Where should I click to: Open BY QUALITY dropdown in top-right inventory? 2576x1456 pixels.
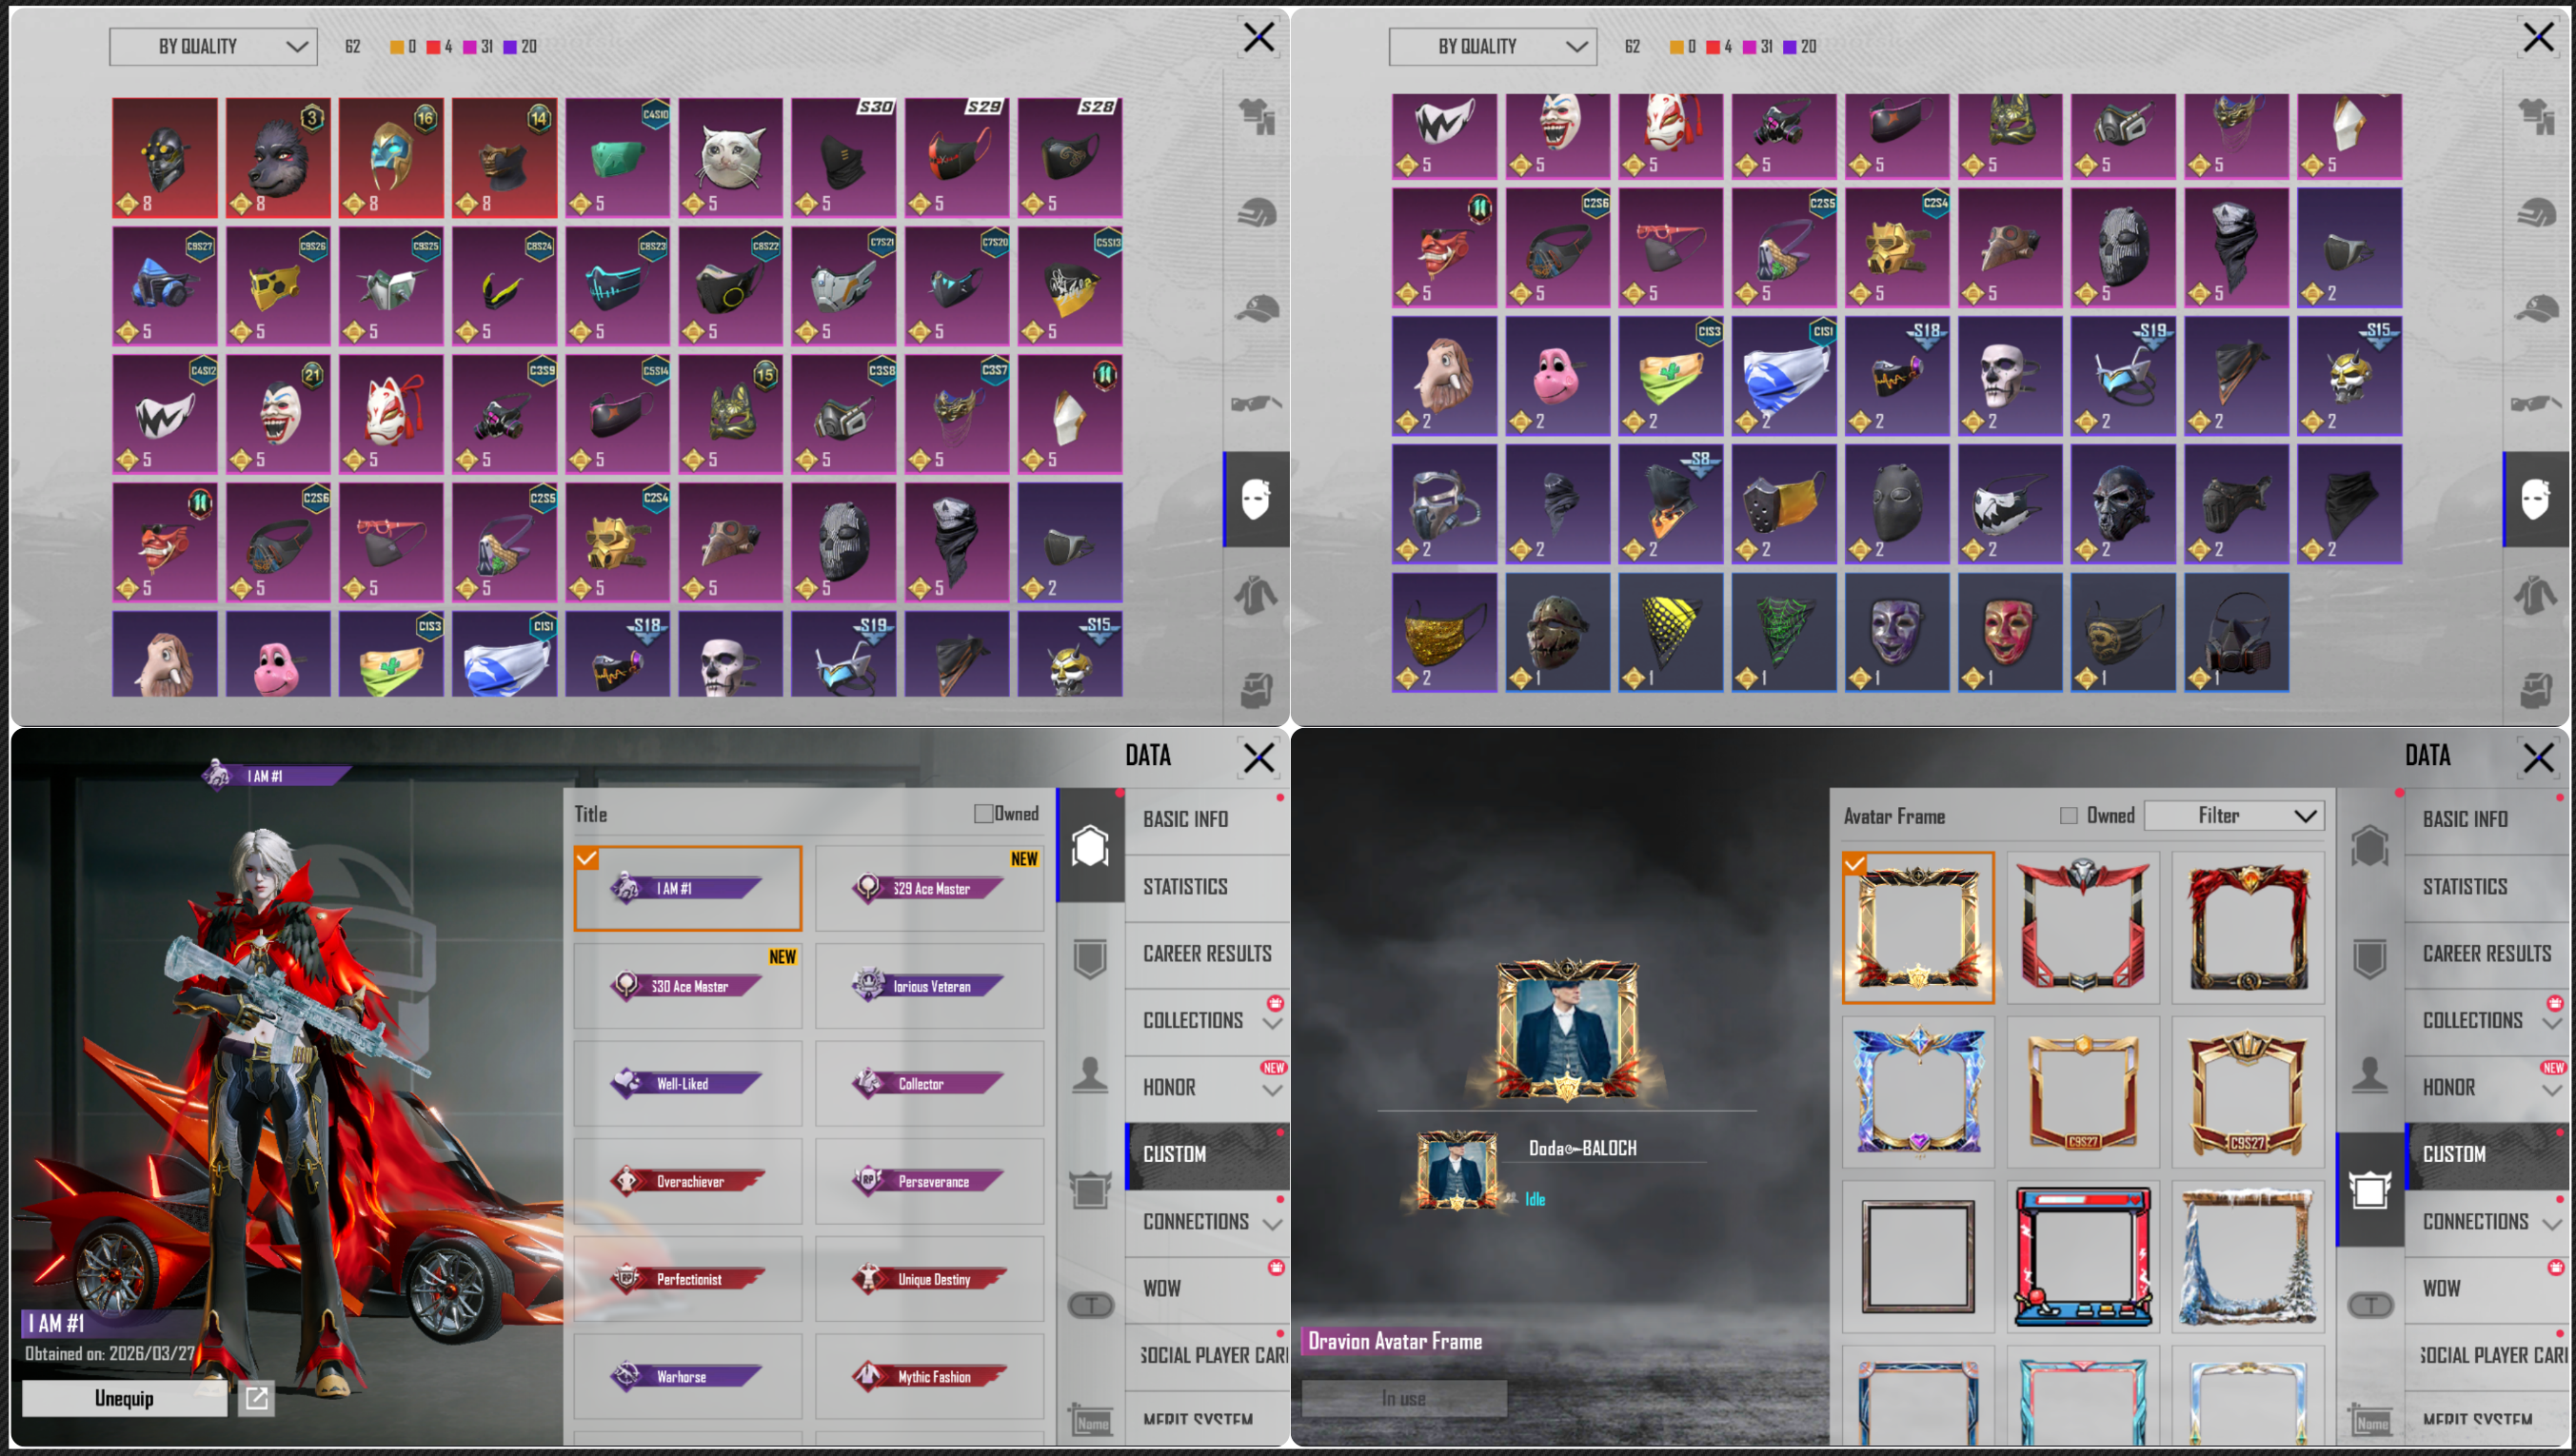1493,47
